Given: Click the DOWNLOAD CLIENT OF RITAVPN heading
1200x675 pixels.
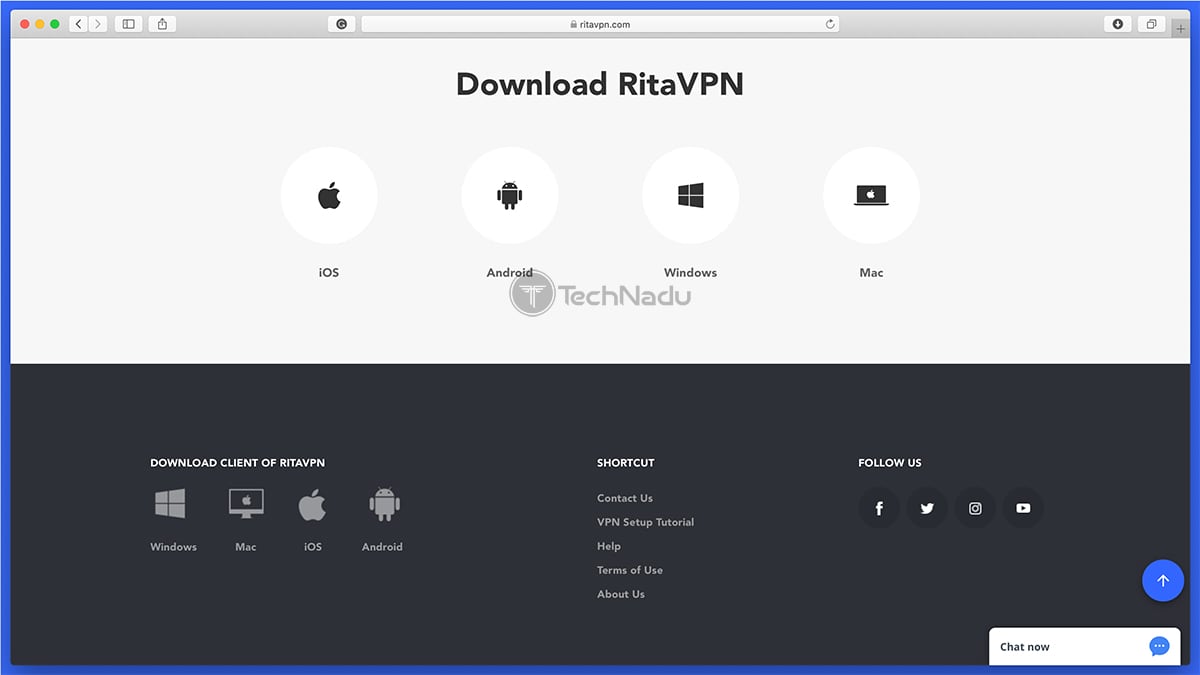Looking at the screenshot, I should pyautogui.click(x=237, y=463).
